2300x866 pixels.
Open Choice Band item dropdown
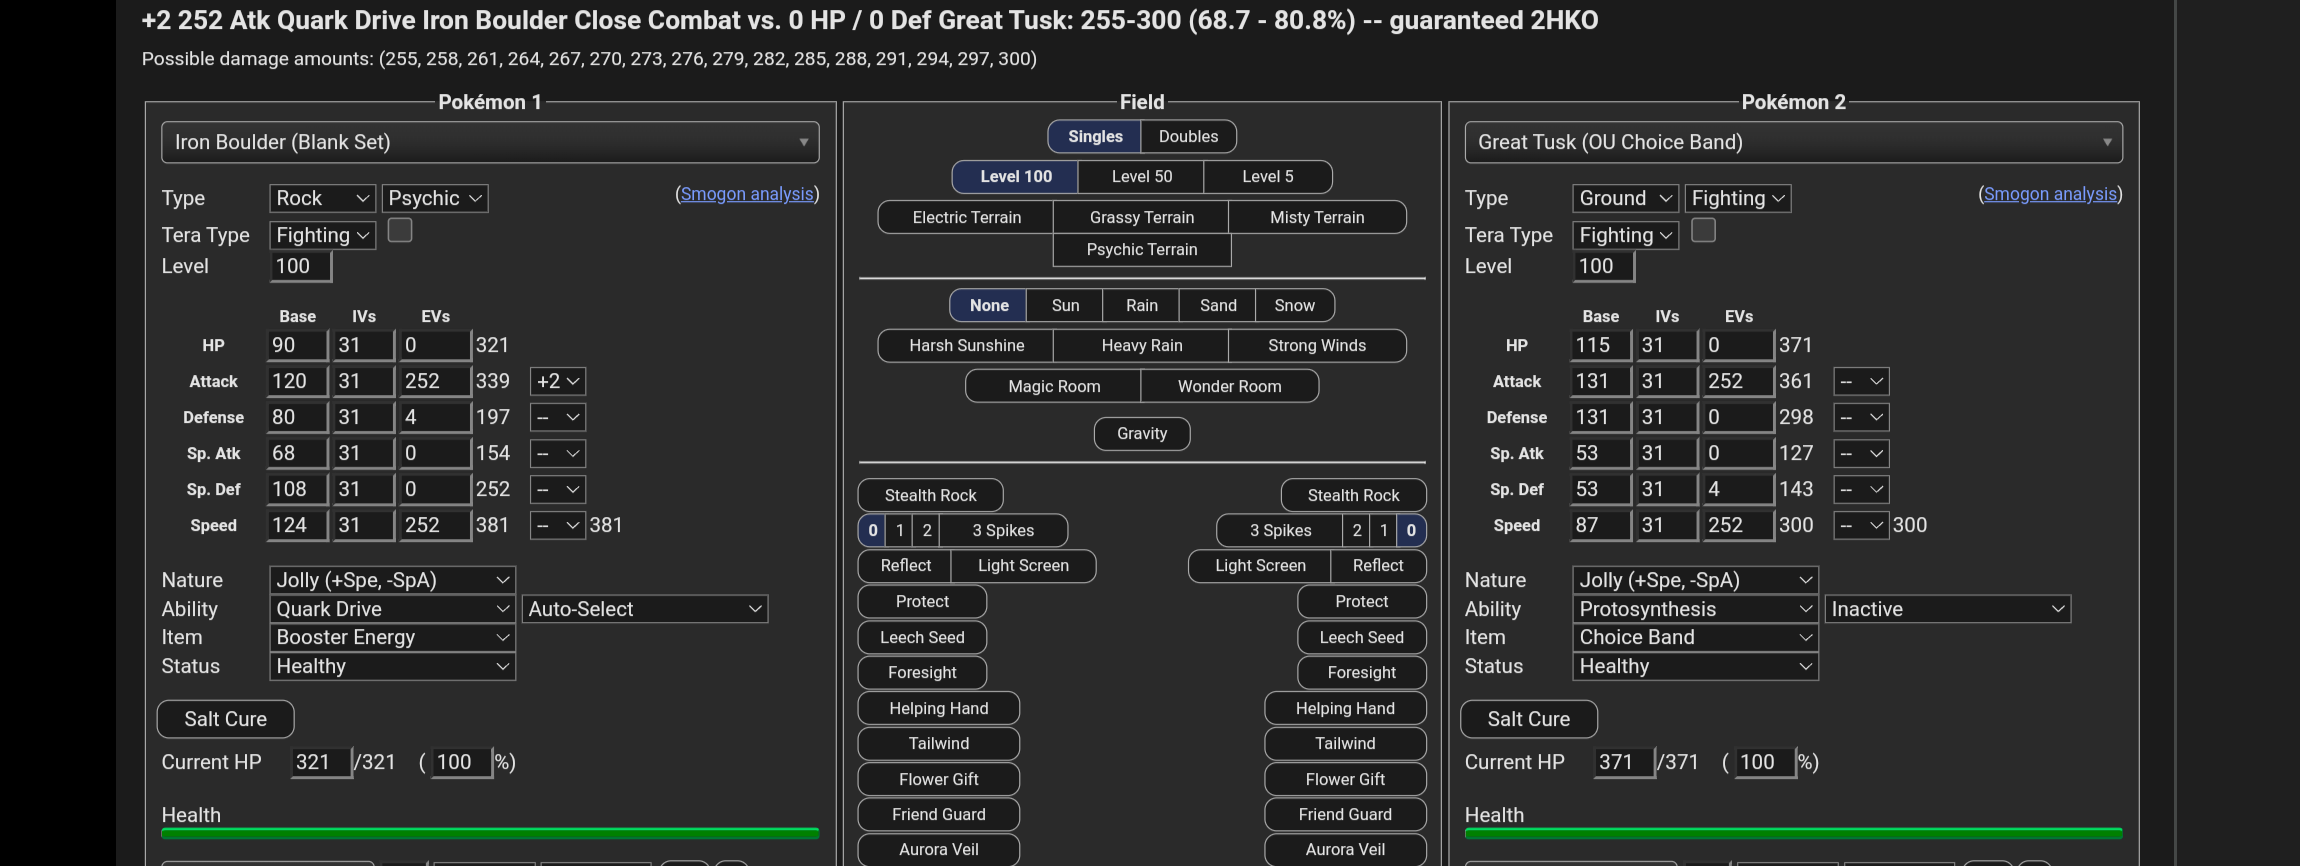[x=1695, y=637]
